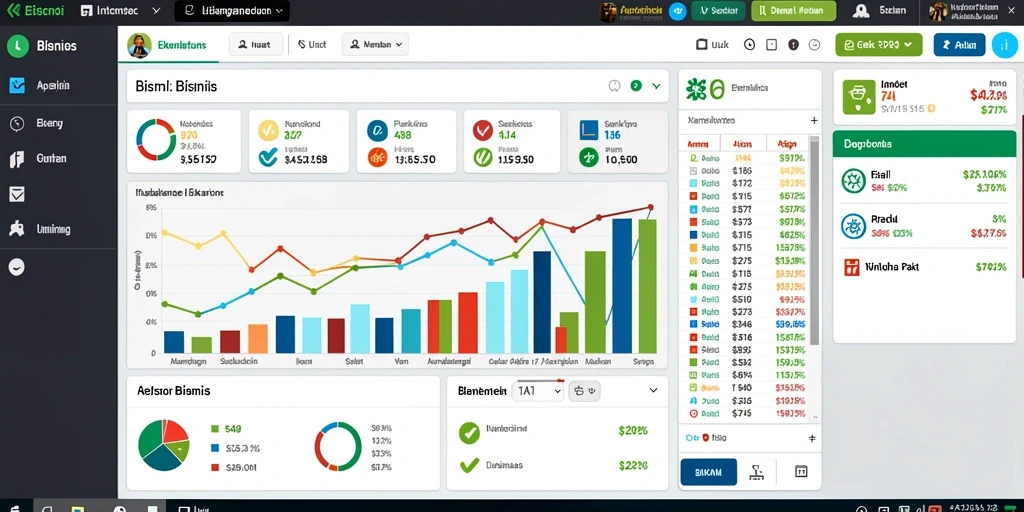Click the red Wnloha Pakt icon
The width and height of the screenshot is (1024, 512).
(x=852, y=267)
